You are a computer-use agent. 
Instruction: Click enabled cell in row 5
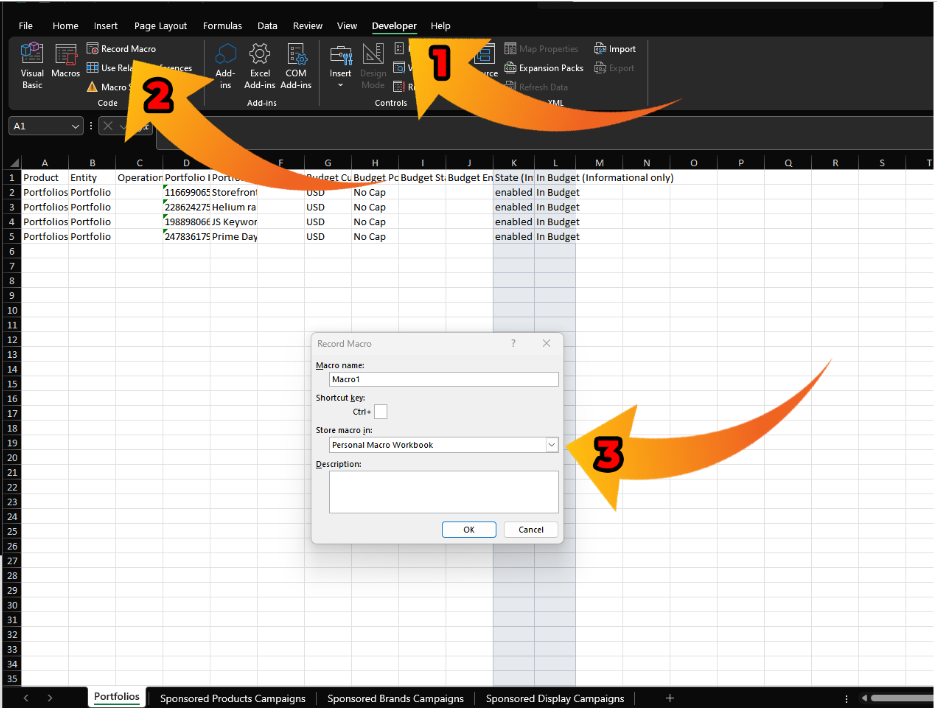(x=514, y=237)
